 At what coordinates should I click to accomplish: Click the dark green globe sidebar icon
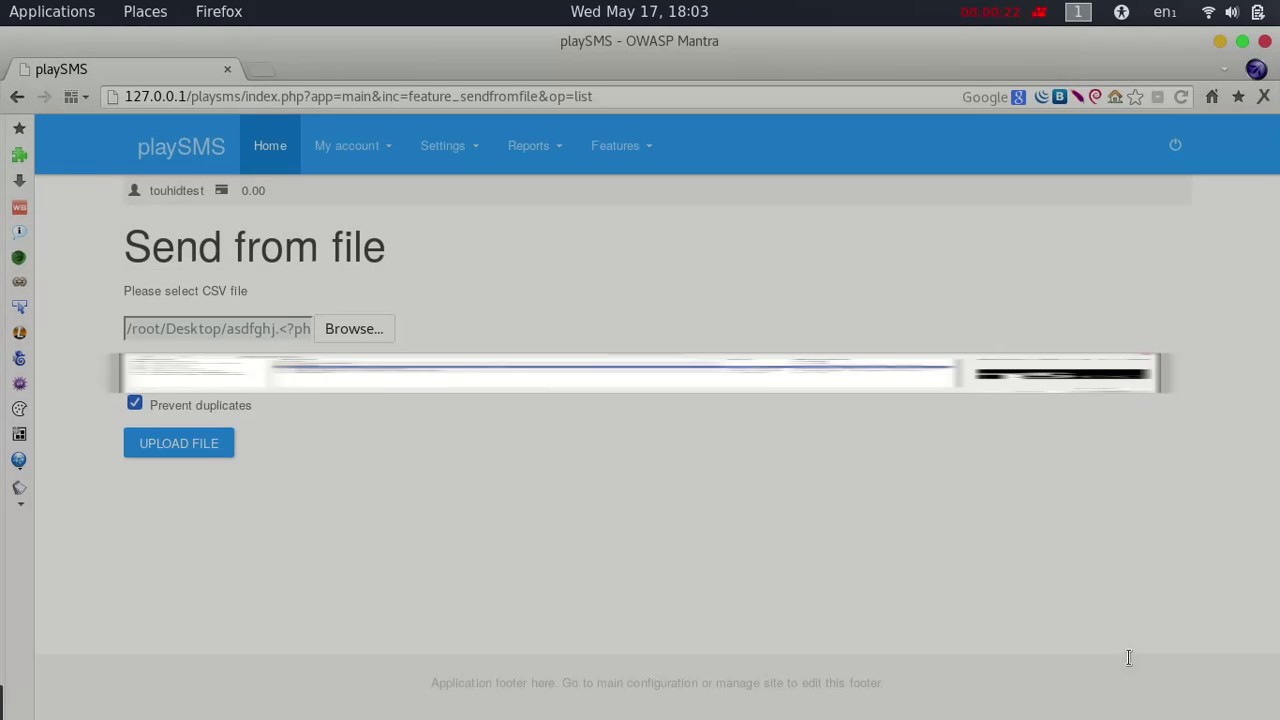pos(19,257)
